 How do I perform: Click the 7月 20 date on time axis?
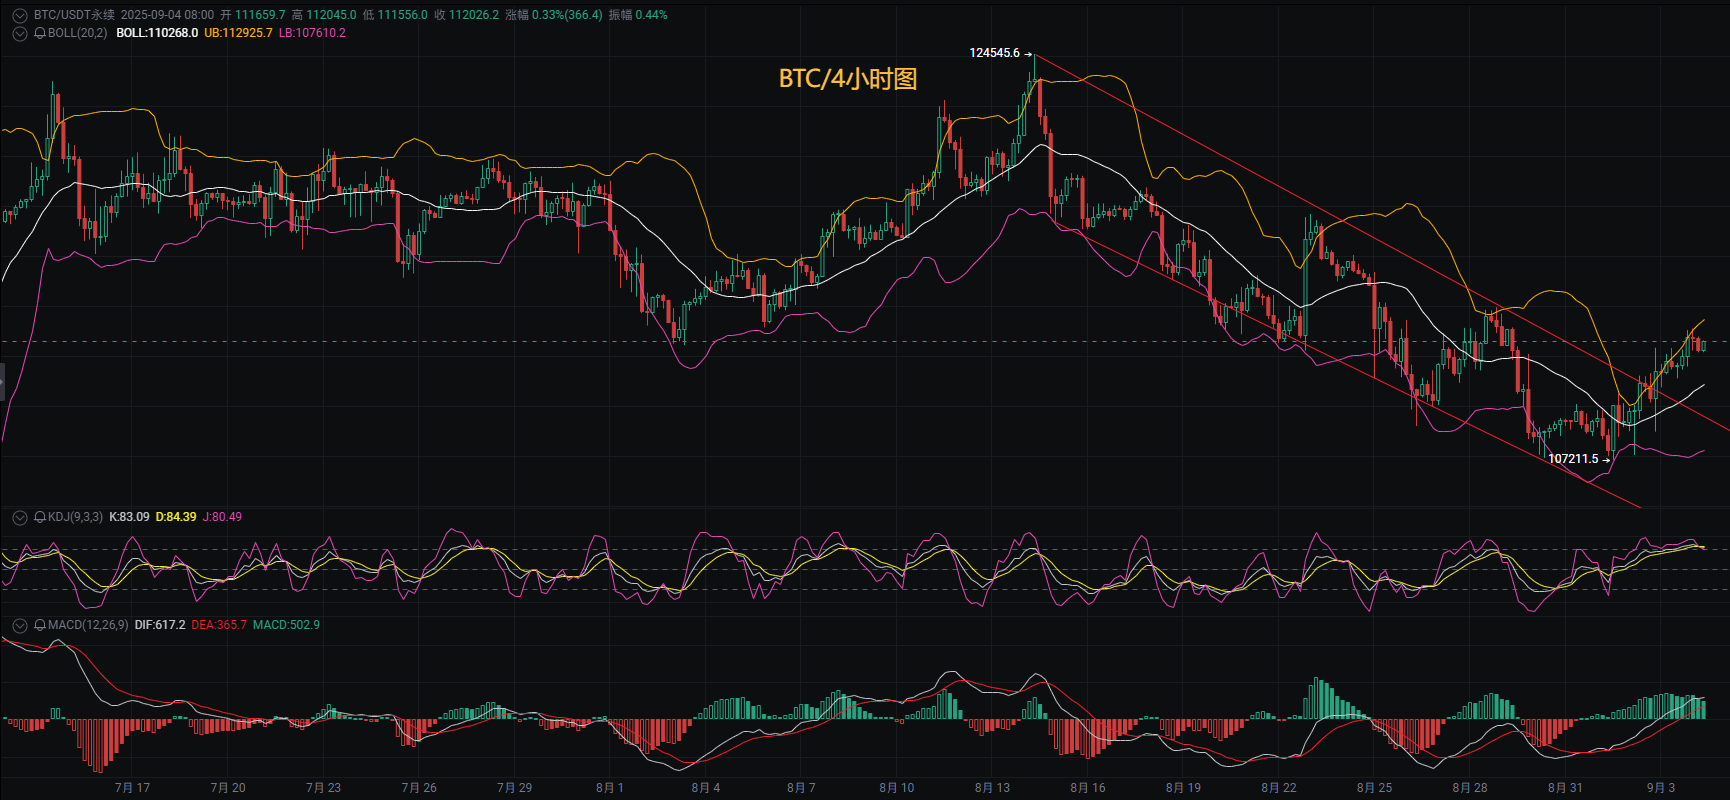coord(228,788)
